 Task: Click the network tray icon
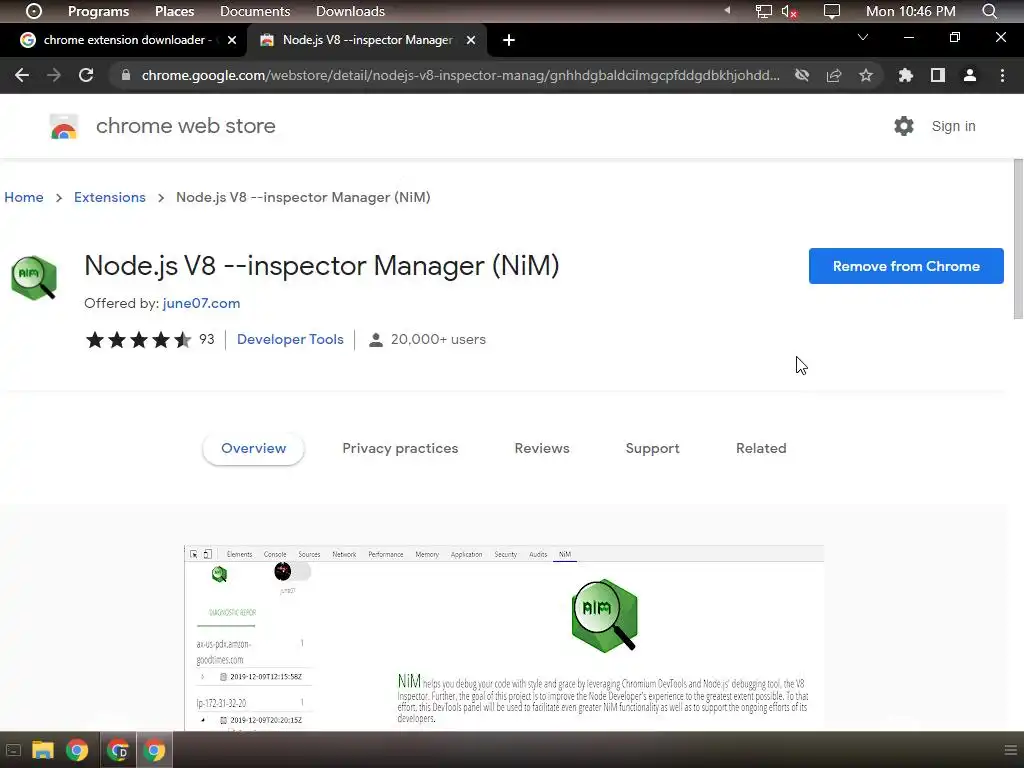pos(763,11)
